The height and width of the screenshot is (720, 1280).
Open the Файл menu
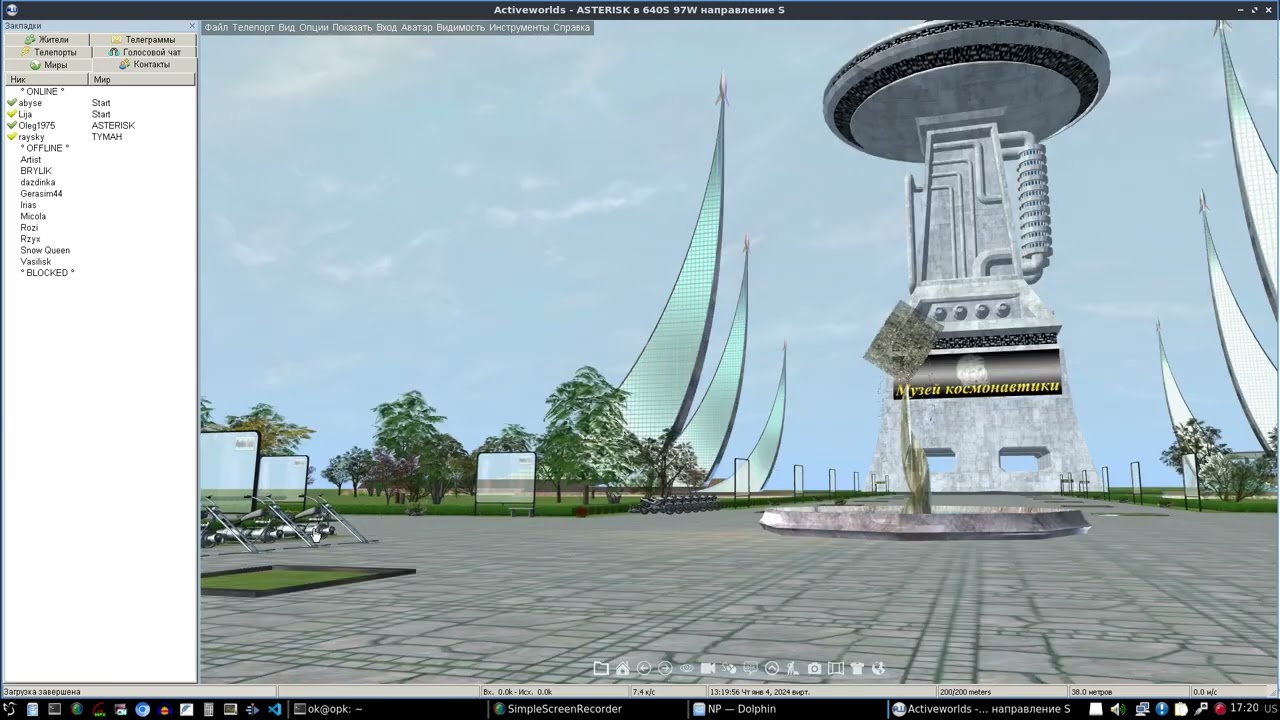[x=216, y=27]
